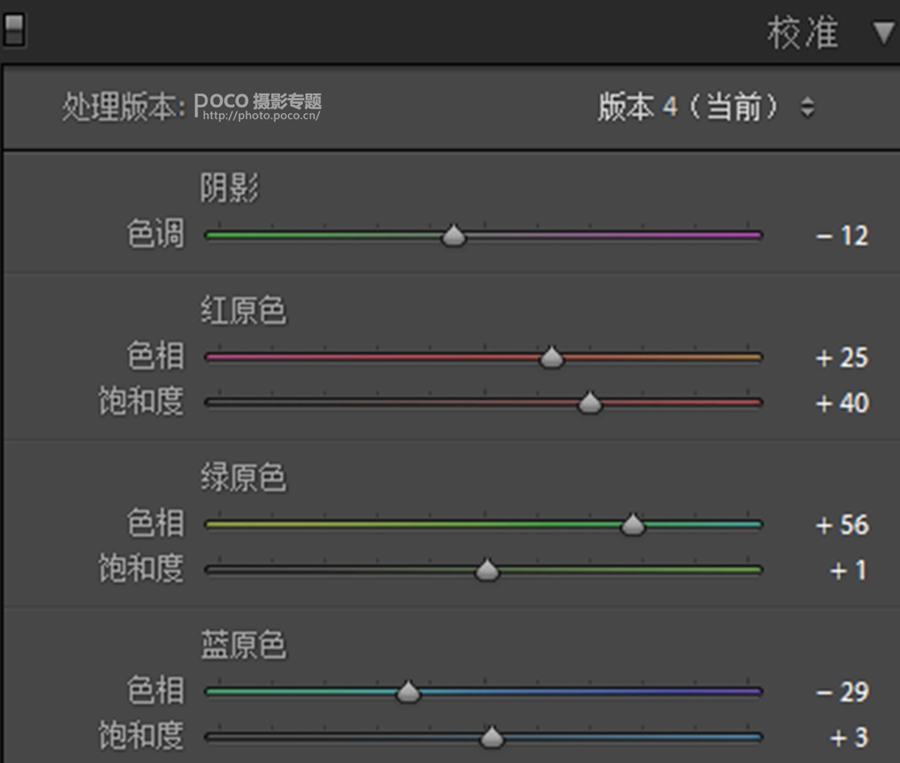This screenshot has height=763, width=900.
Task: Click the green hue value +56
Action: tap(842, 526)
